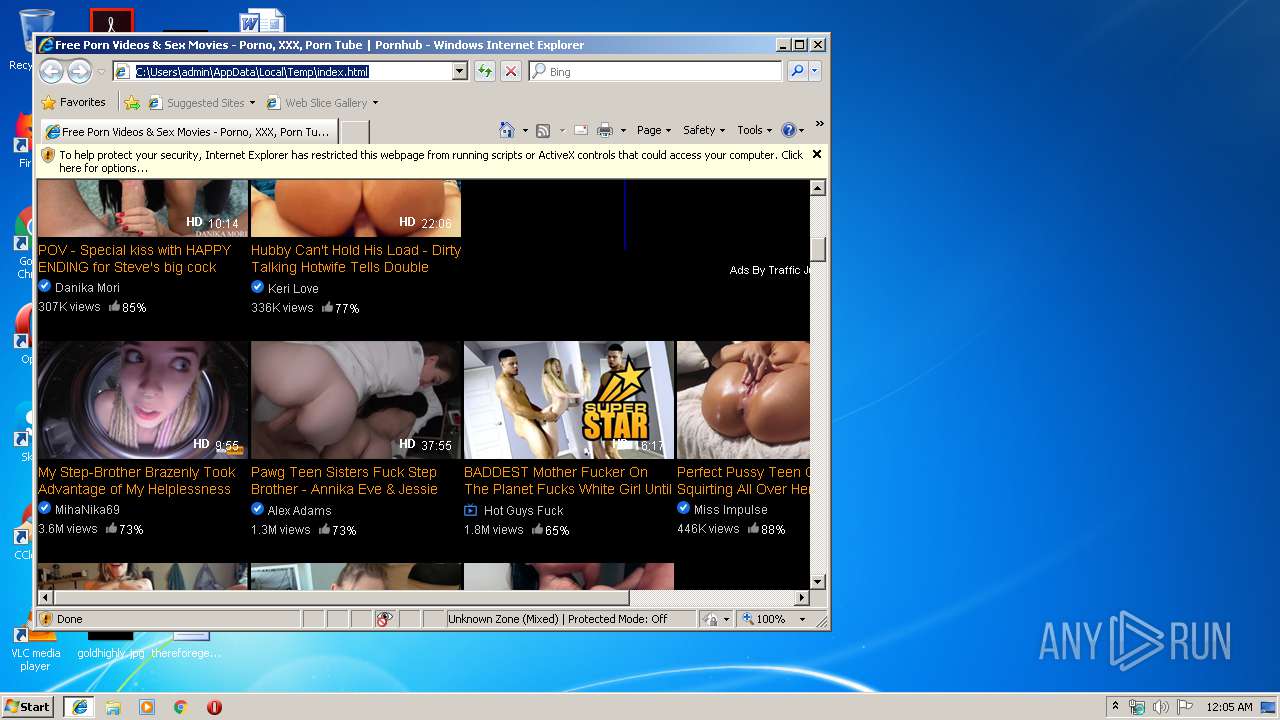1280x720 pixels.
Task: Select VLC media player desktop icon
Action: pos(35,647)
